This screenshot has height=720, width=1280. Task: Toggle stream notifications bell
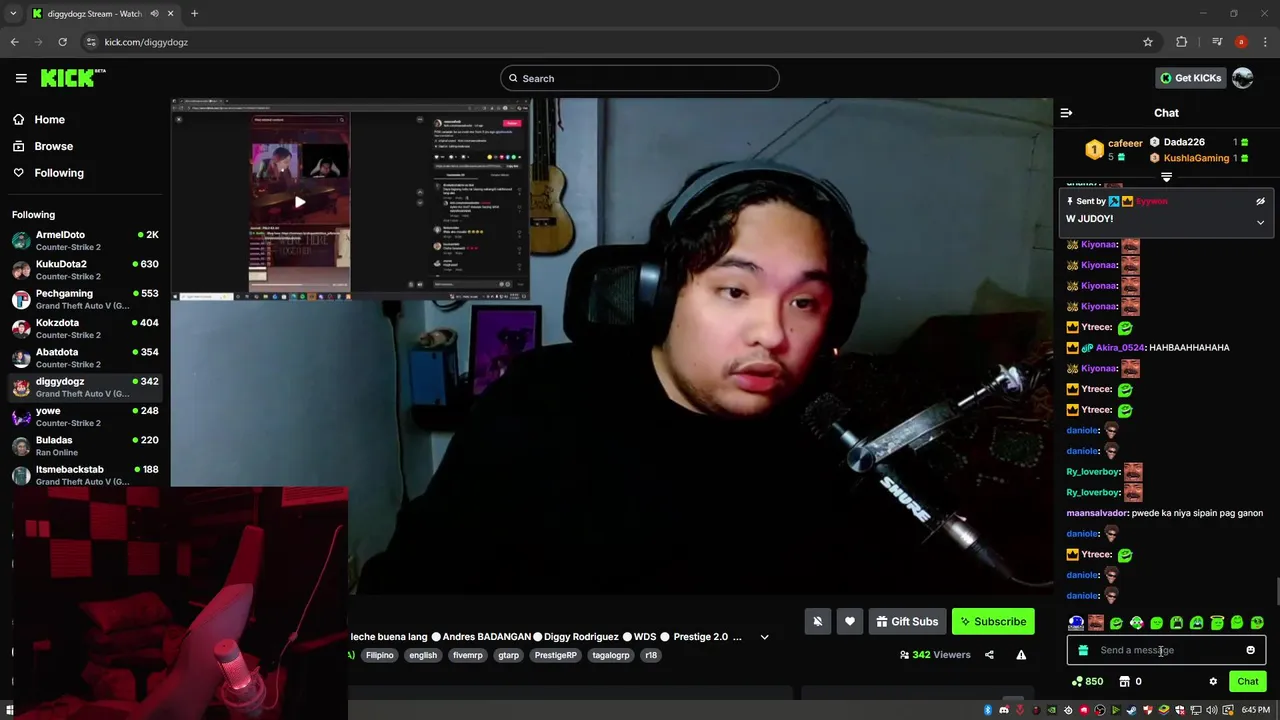[817, 622]
